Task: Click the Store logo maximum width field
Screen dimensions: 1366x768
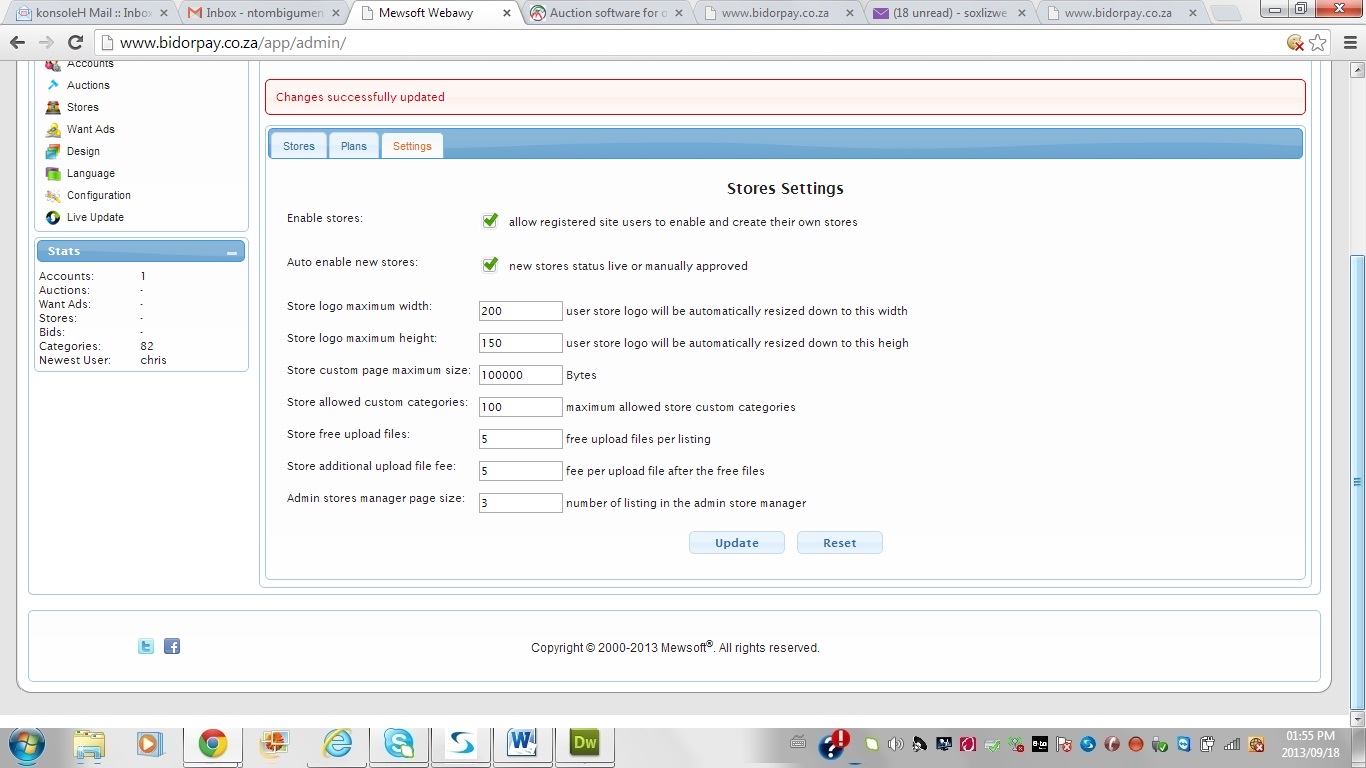Action: pyautogui.click(x=520, y=311)
